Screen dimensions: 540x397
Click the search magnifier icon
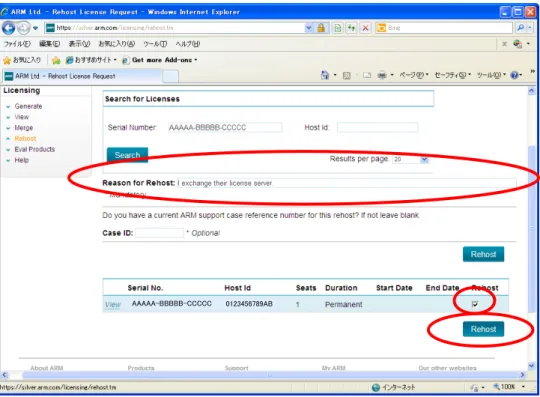520,28
